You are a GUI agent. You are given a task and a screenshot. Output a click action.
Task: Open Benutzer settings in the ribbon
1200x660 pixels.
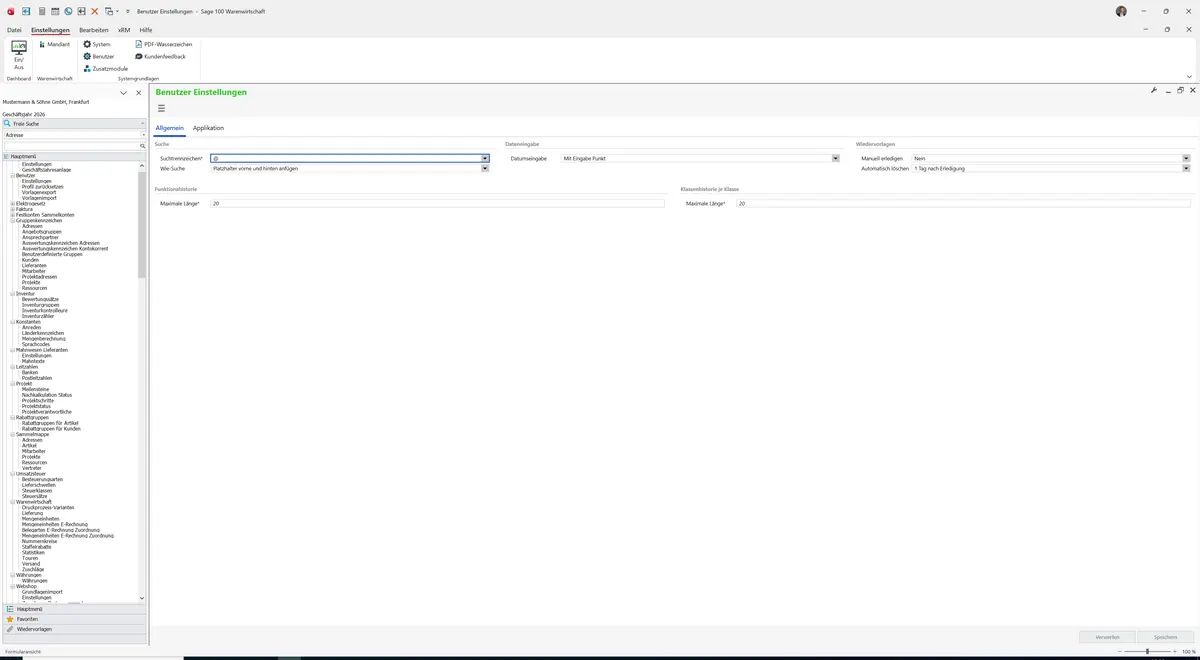coord(99,56)
